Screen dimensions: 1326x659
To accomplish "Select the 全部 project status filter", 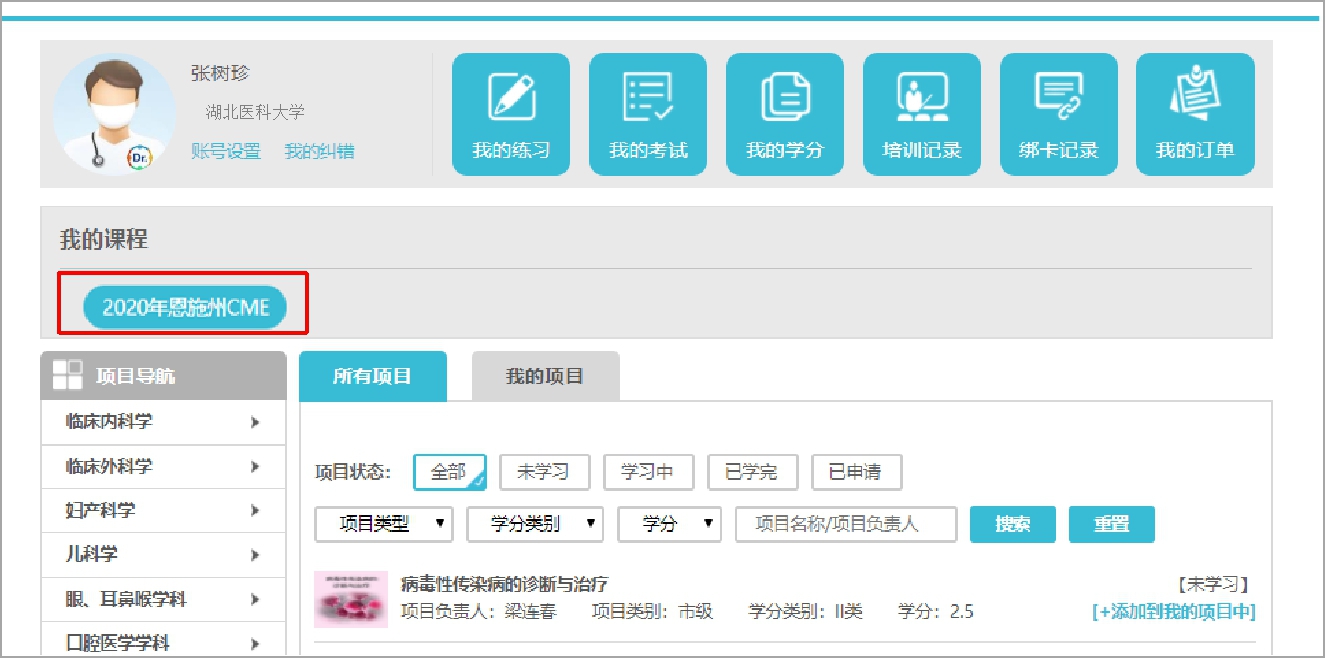I will point(449,472).
